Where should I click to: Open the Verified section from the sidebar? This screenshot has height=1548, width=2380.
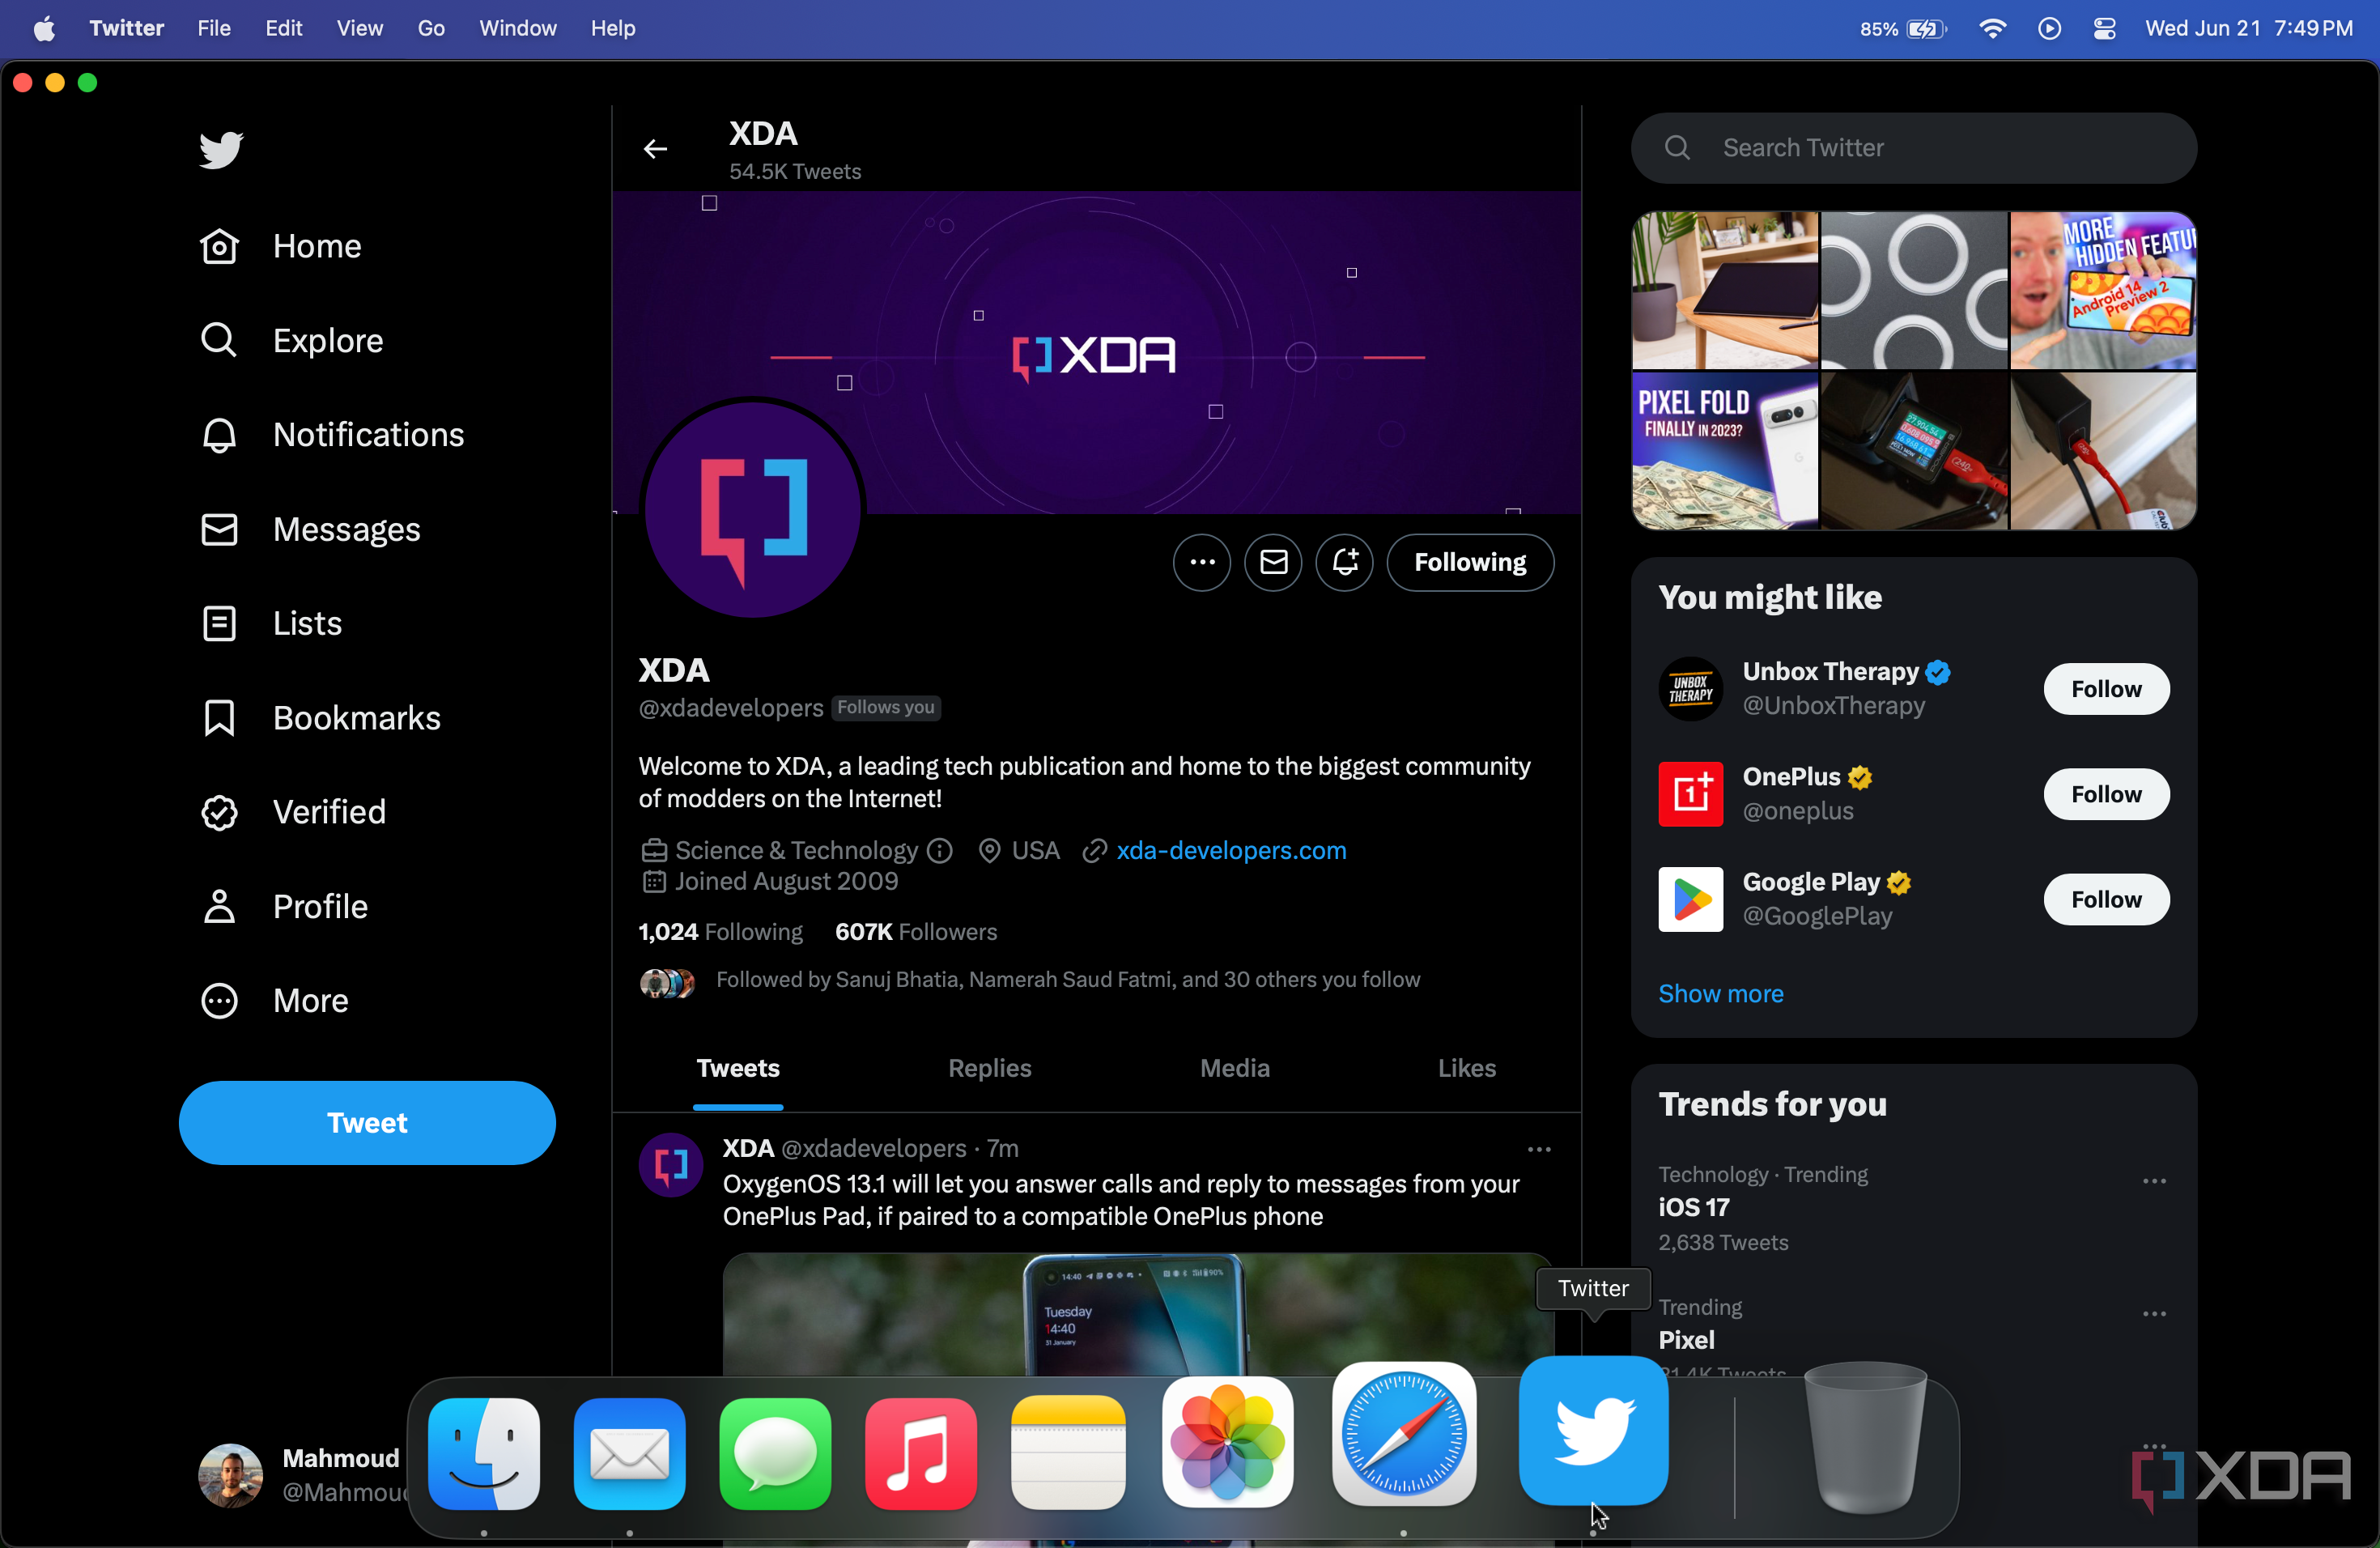(329, 811)
